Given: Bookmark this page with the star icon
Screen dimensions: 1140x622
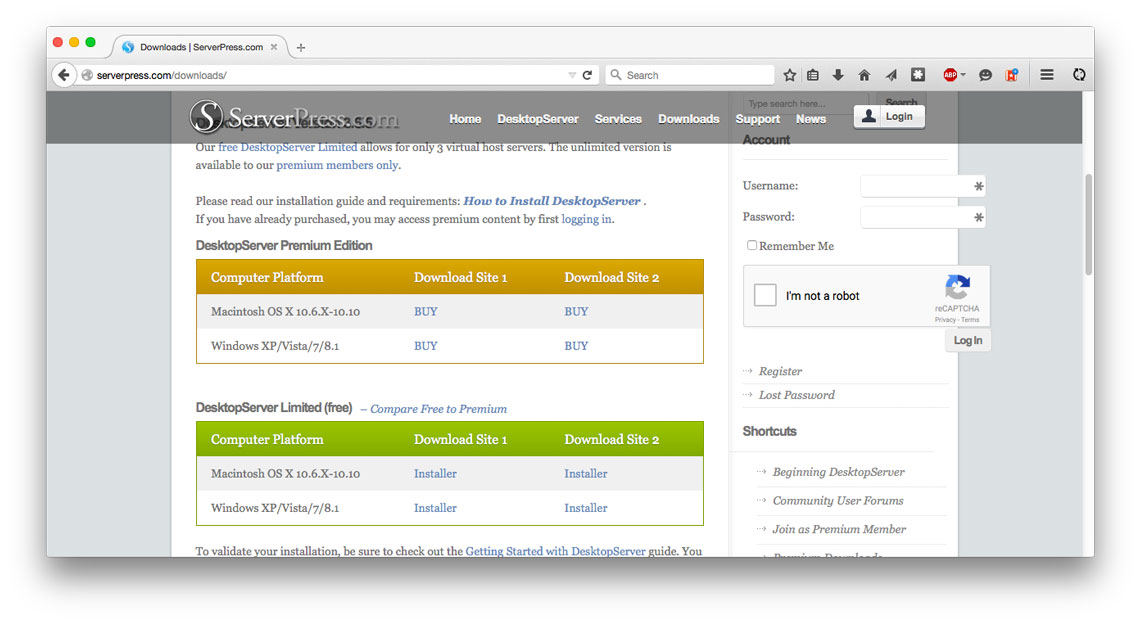Looking at the screenshot, I should point(790,75).
